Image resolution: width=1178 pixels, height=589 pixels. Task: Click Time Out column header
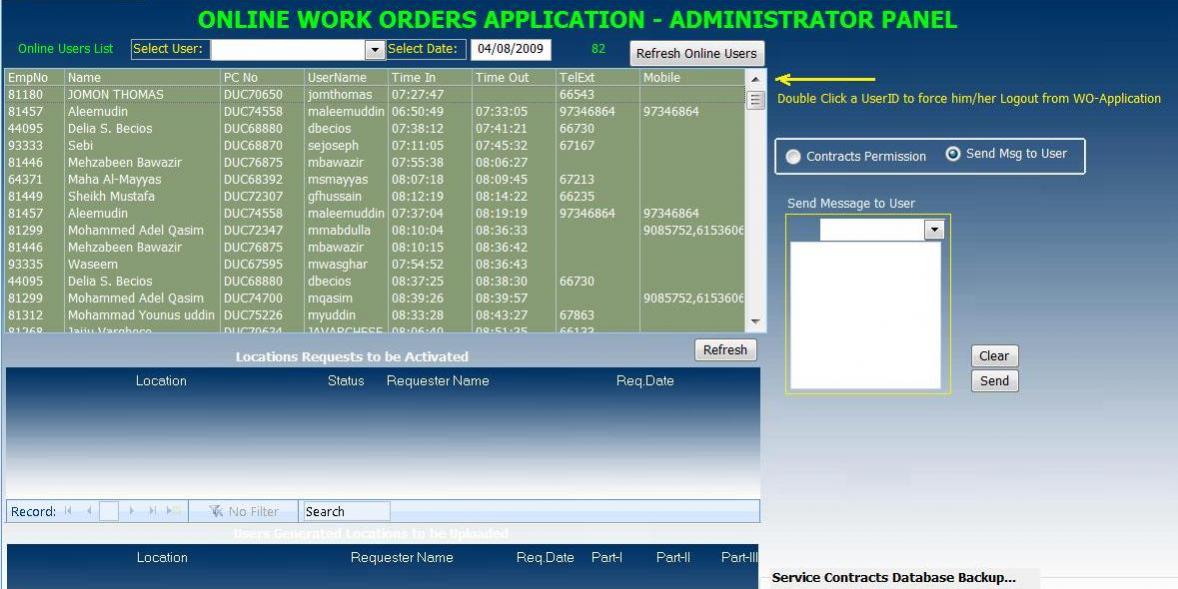(502, 78)
